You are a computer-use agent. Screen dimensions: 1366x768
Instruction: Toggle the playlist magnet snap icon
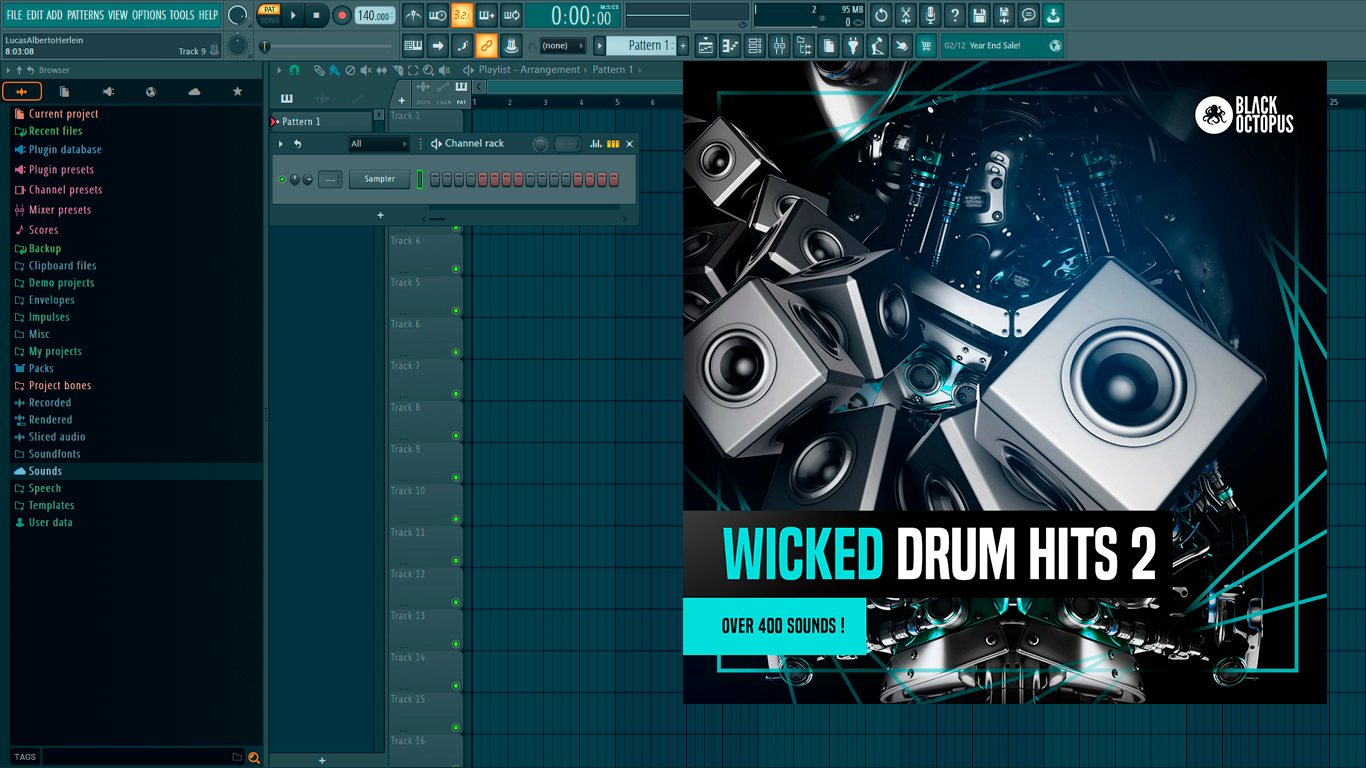click(294, 70)
